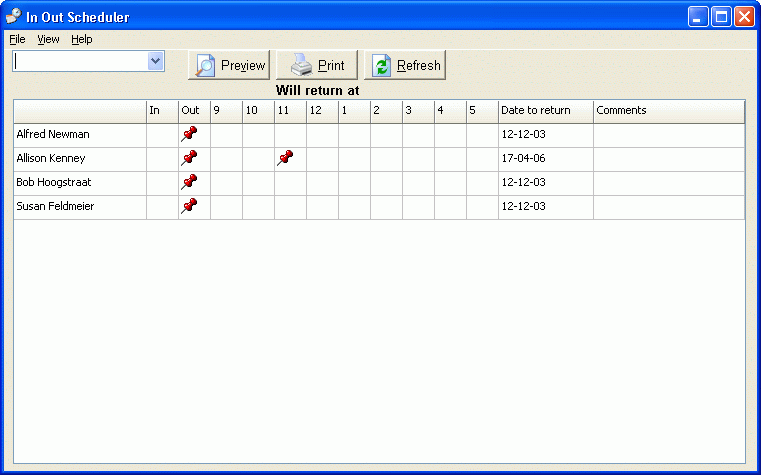Click Allison Kenney's Out pushpin
The width and height of the screenshot is (761, 475).
189,158
